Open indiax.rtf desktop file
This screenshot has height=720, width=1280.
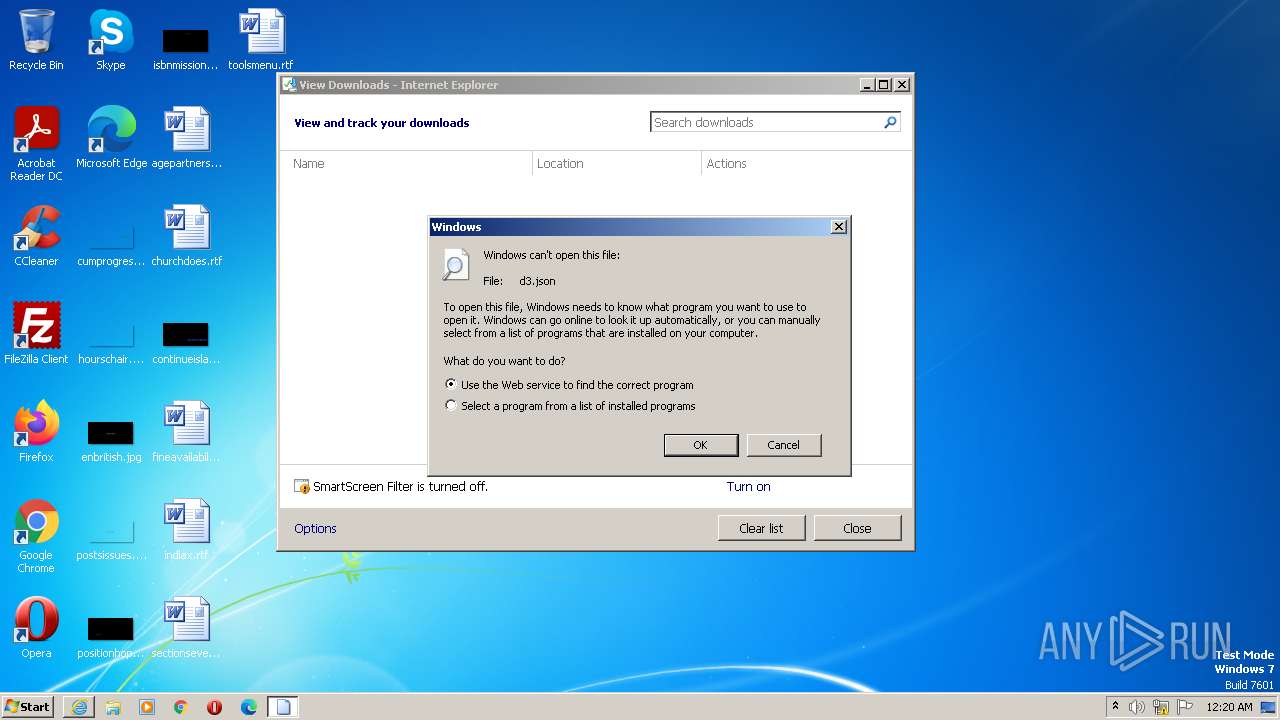click(x=186, y=530)
